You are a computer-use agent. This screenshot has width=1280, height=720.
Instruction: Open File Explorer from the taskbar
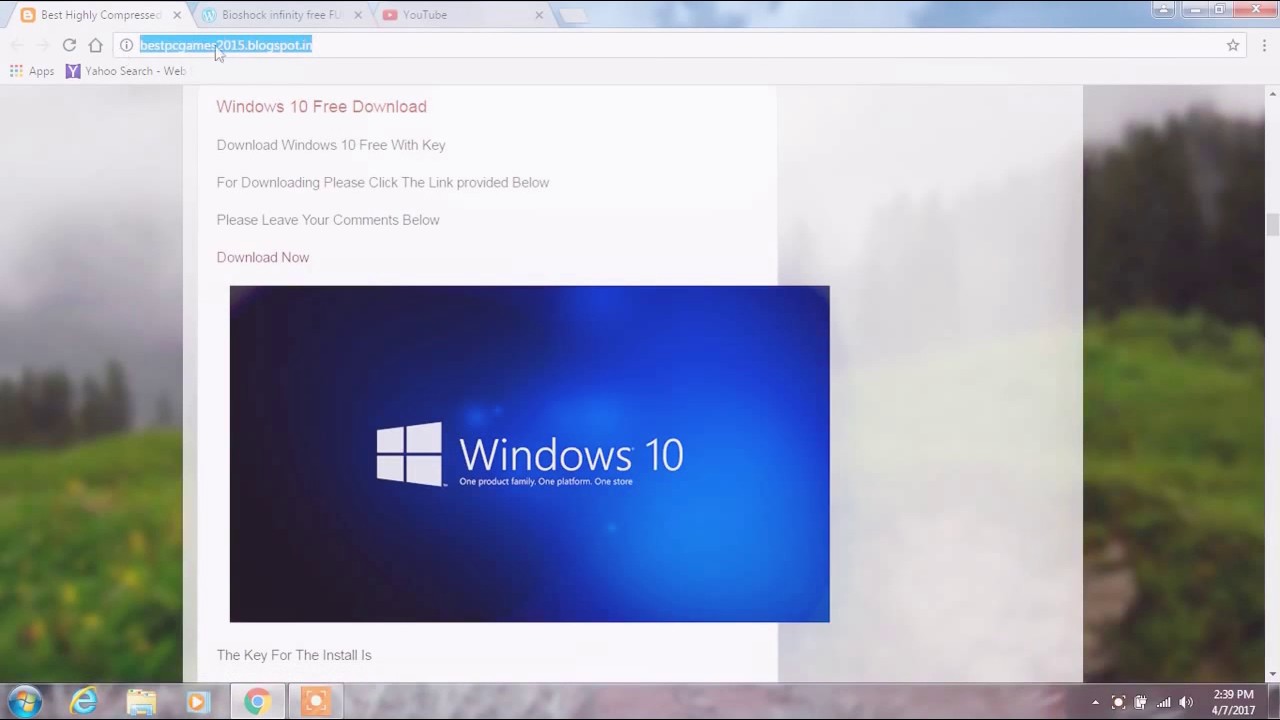pyautogui.click(x=141, y=702)
